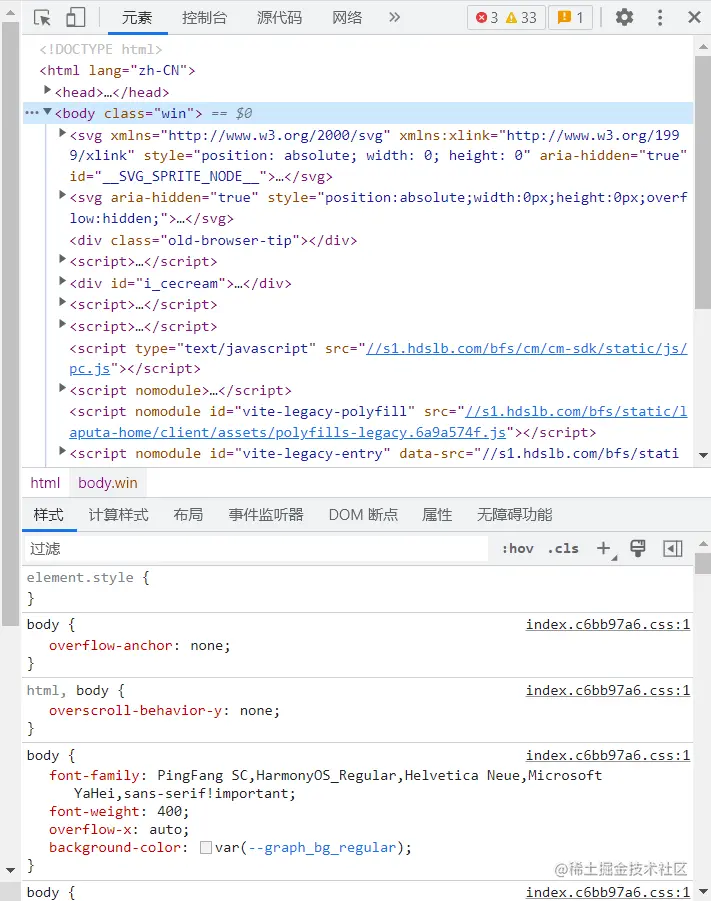The image size is (711, 901).
Task: Switch to the 控制台 tab
Action: click(x=205, y=18)
